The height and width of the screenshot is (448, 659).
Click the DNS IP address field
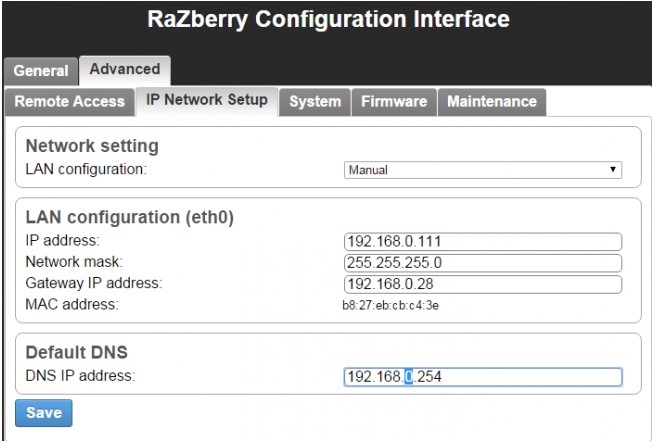483,377
